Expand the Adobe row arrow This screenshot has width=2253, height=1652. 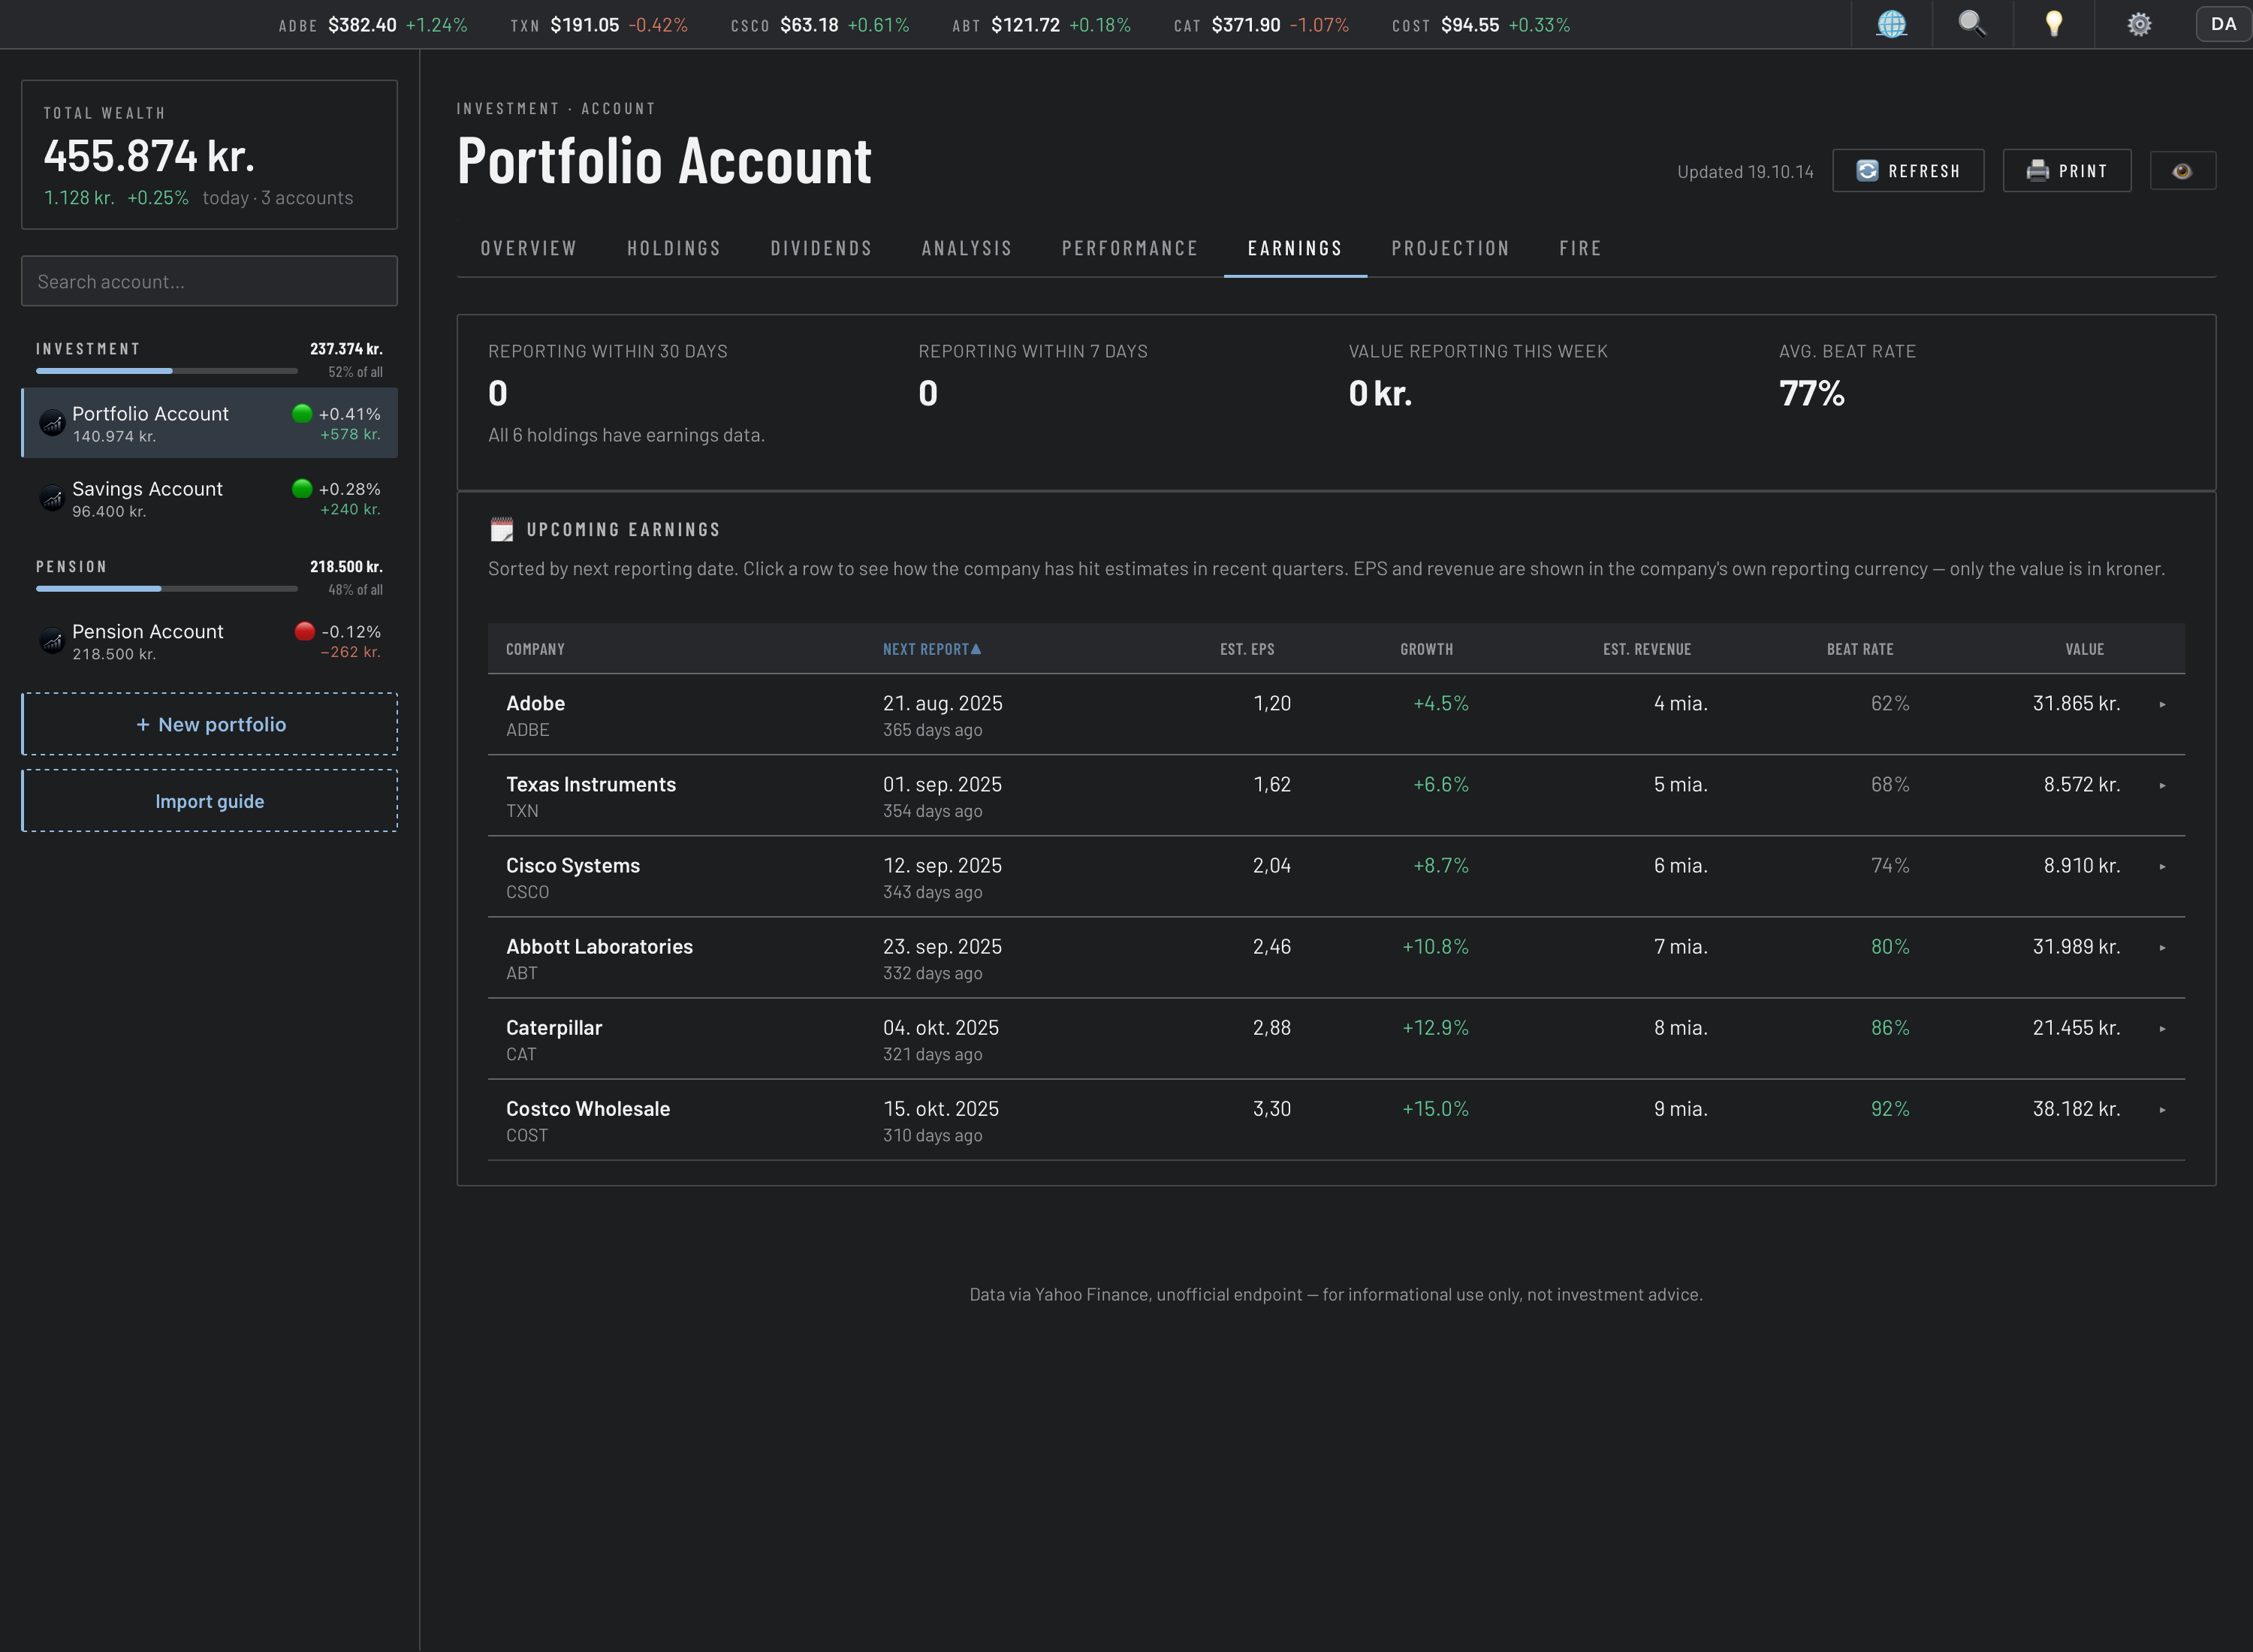[2162, 705]
